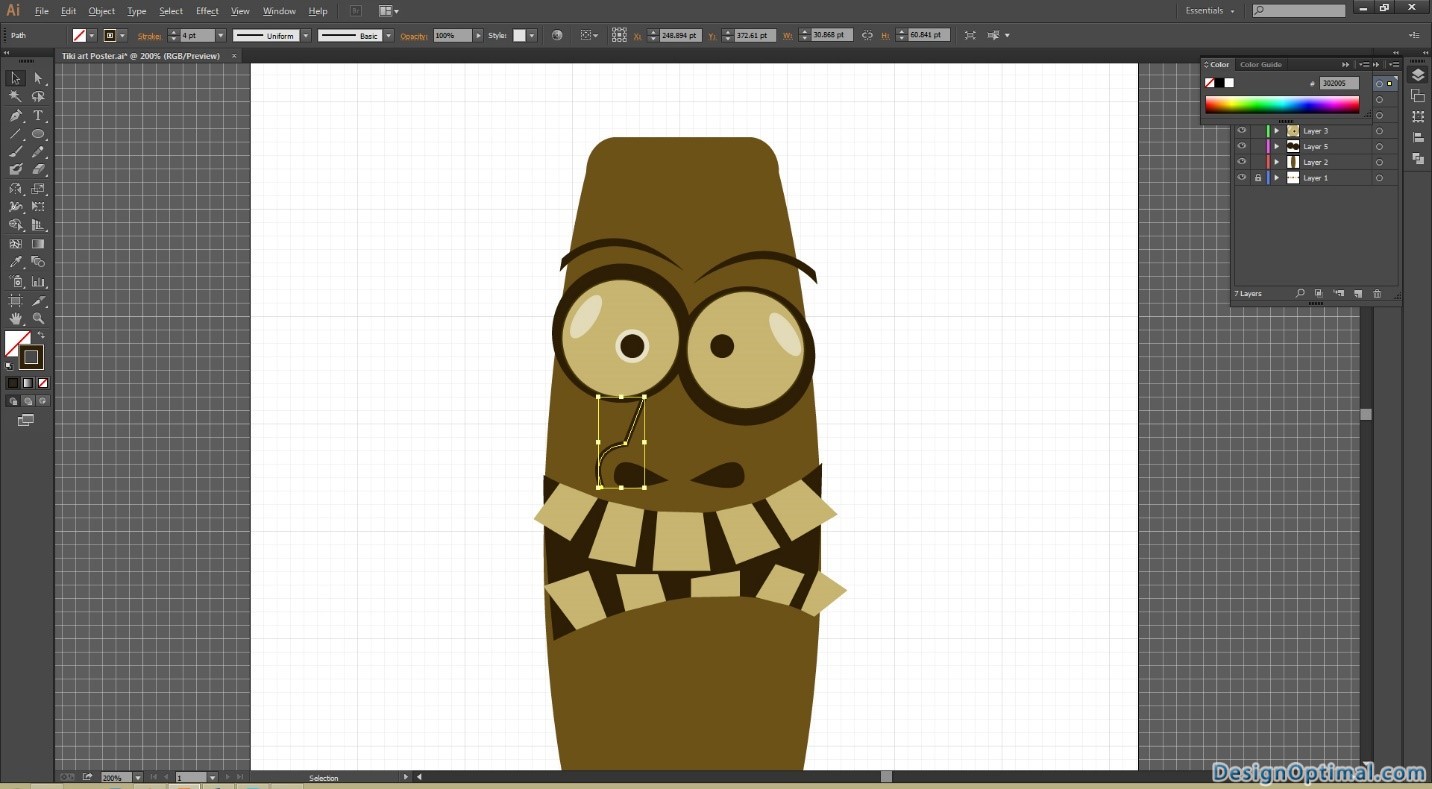Expand Layer 5 disclosure triangle
1432x789 pixels.
tap(1276, 146)
